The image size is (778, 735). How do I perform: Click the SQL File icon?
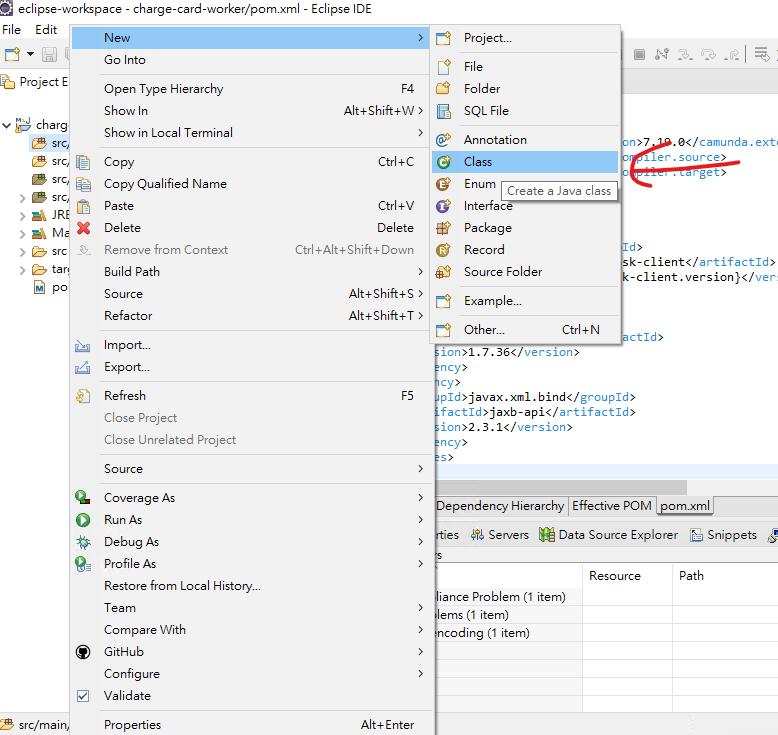(443, 111)
